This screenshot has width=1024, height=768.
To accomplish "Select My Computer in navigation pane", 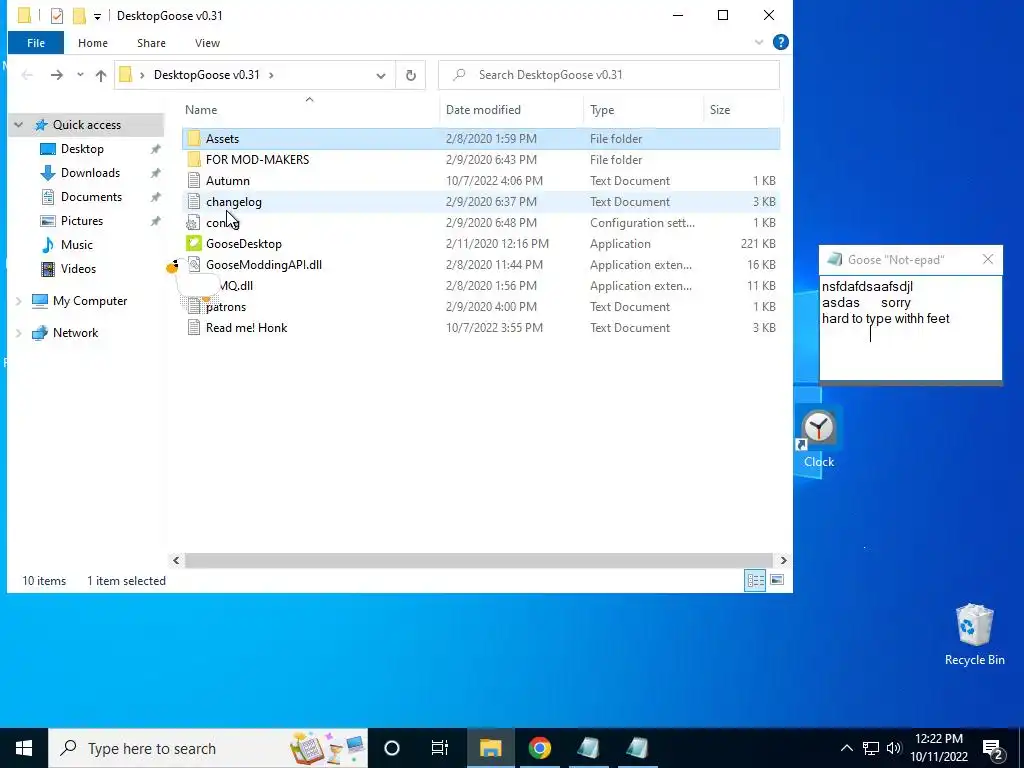I will click(89, 301).
